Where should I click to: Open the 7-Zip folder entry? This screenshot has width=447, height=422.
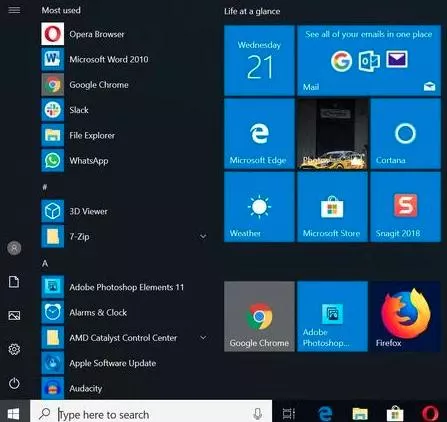[x=124, y=237]
